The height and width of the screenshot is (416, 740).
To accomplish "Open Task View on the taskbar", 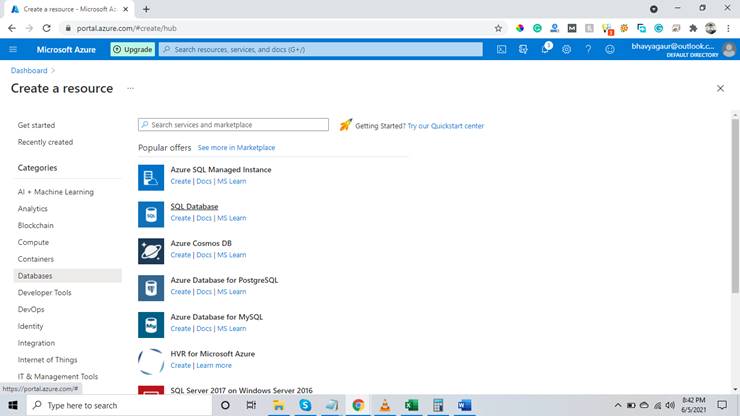I will 251,405.
